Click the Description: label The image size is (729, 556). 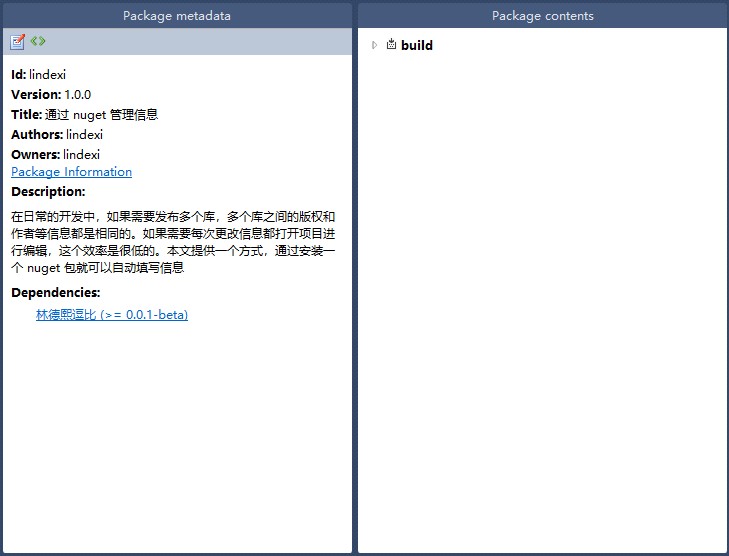point(48,192)
